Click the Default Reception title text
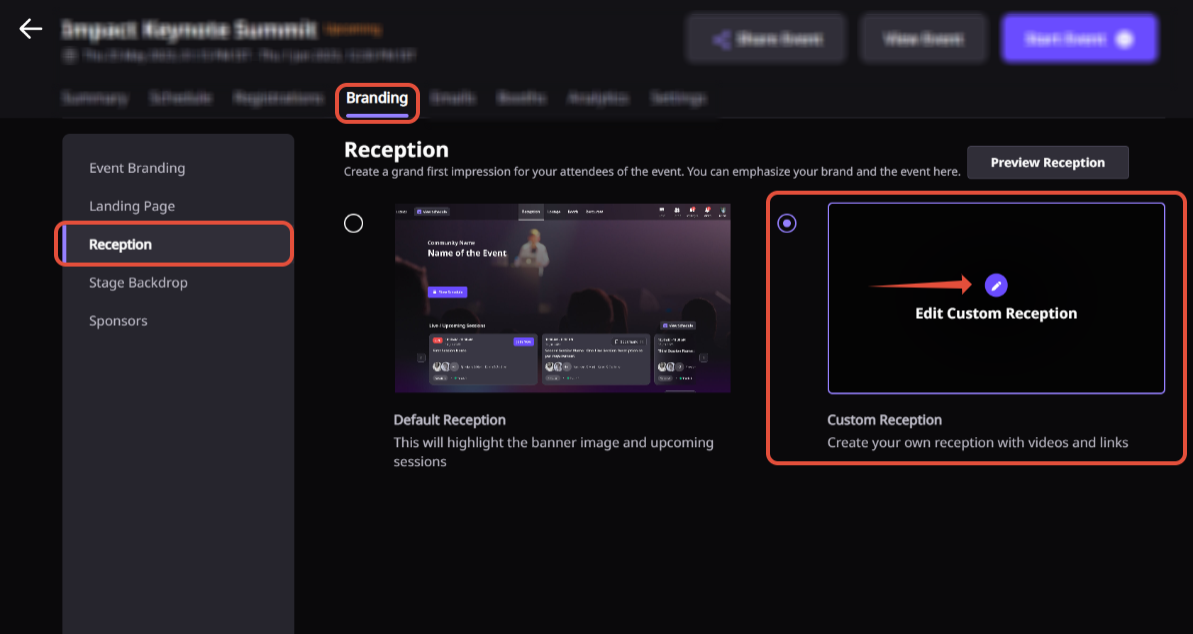 tap(450, 420)
